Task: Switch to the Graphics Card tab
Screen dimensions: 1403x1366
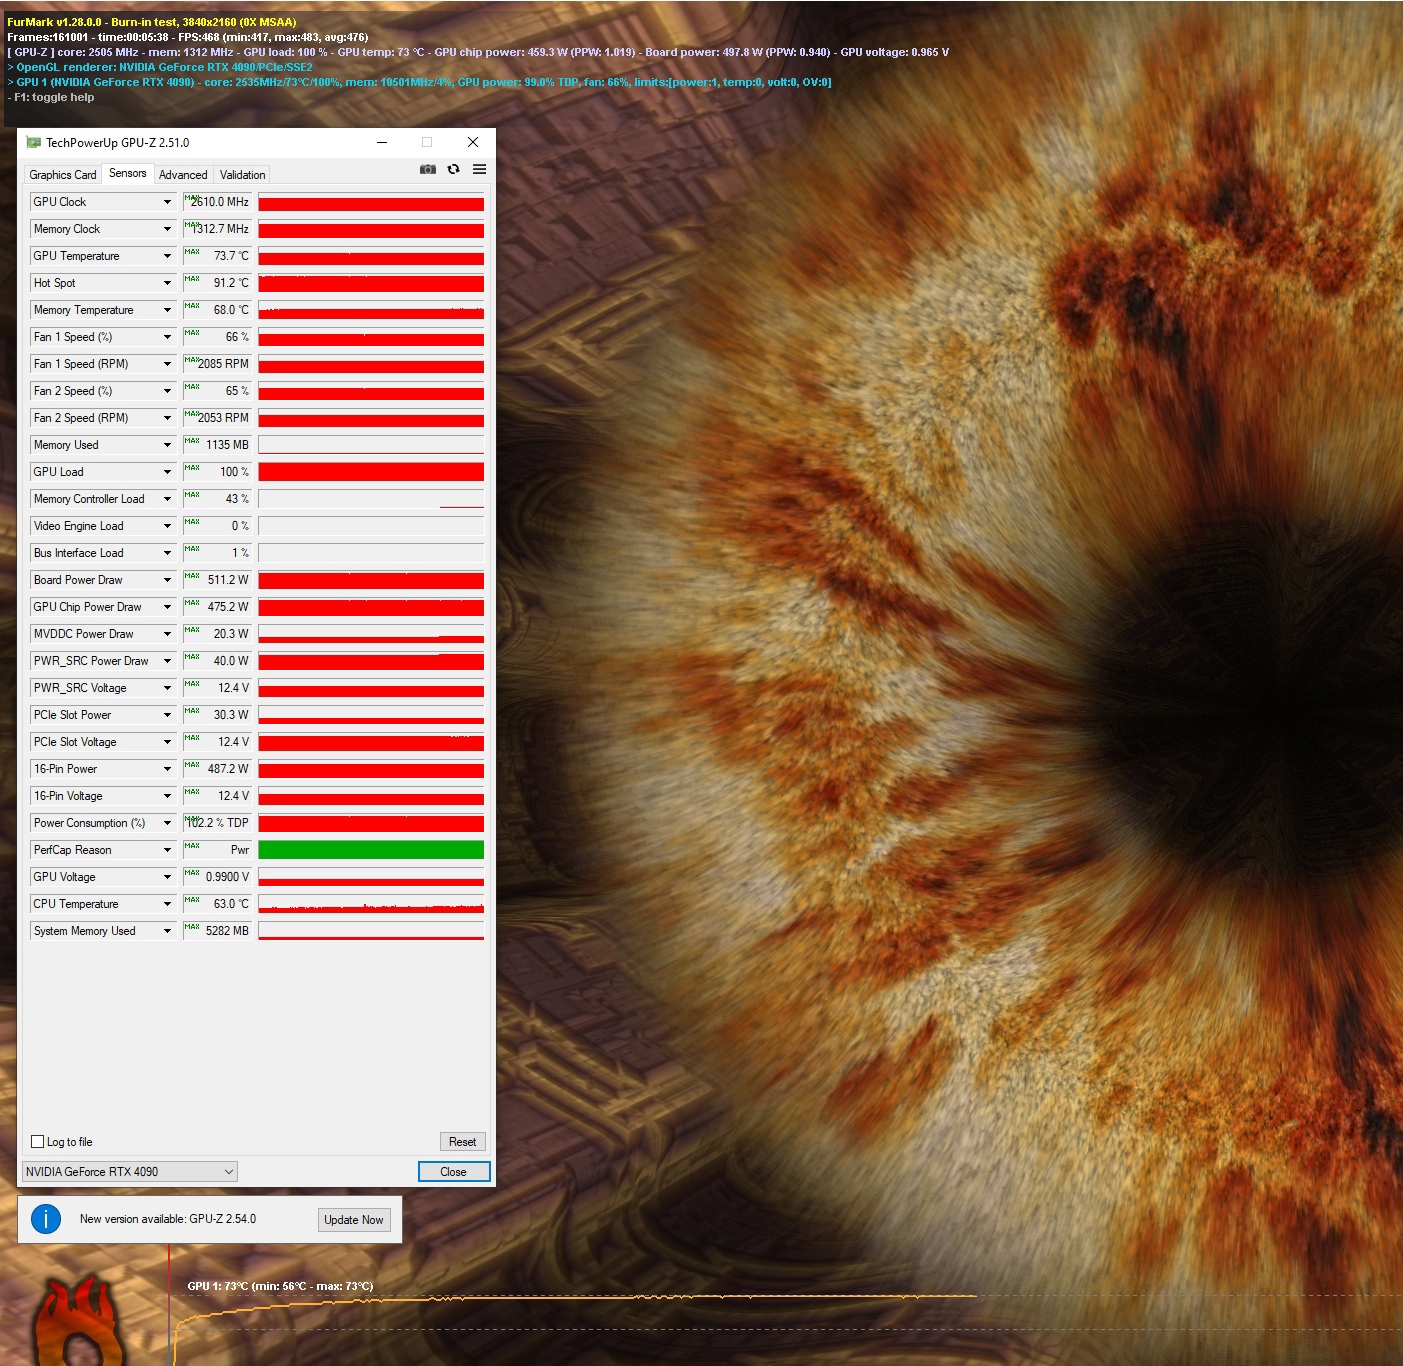Action: click(x=63, y=175)
